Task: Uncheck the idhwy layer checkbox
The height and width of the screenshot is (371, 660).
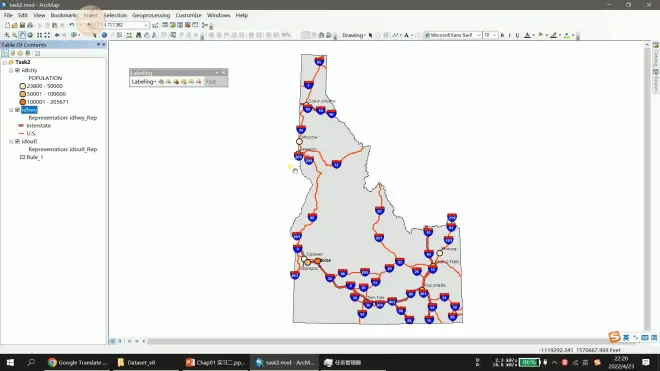Action: (17, 110)
